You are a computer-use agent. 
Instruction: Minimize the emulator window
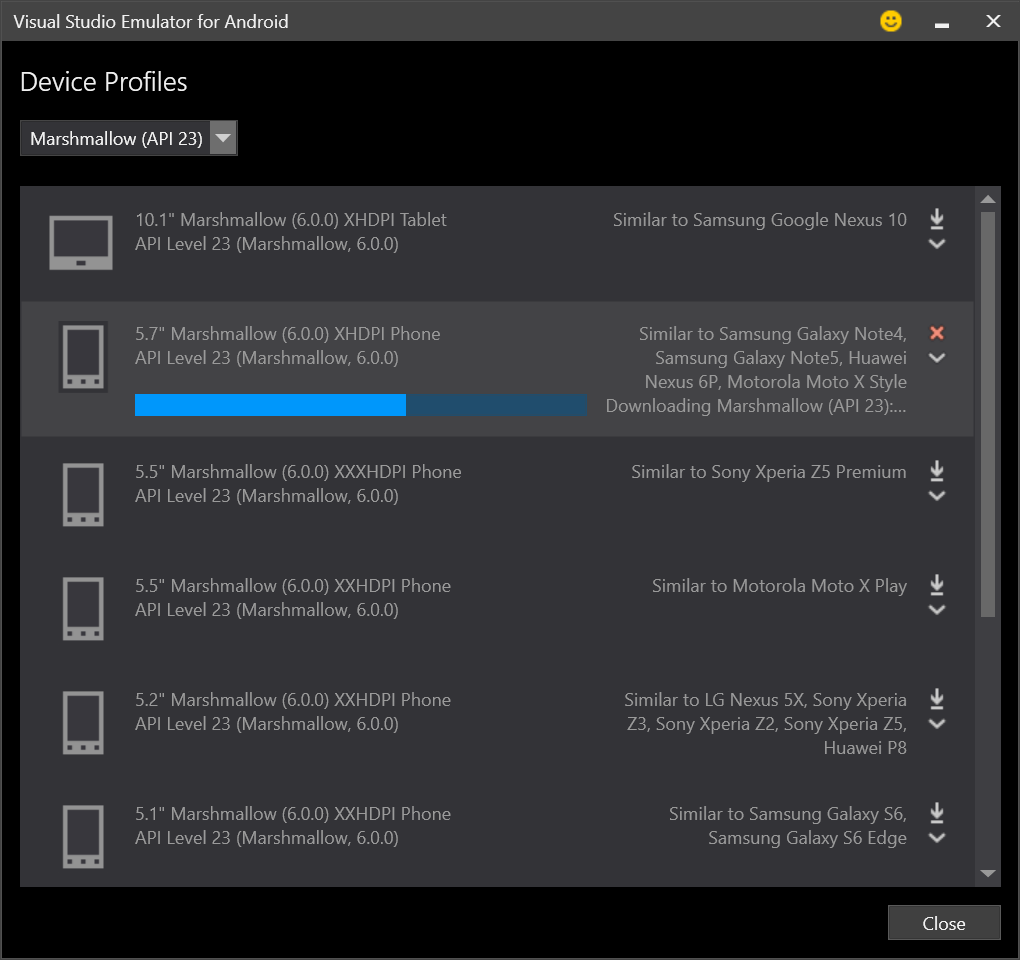(x=941, y=22)
